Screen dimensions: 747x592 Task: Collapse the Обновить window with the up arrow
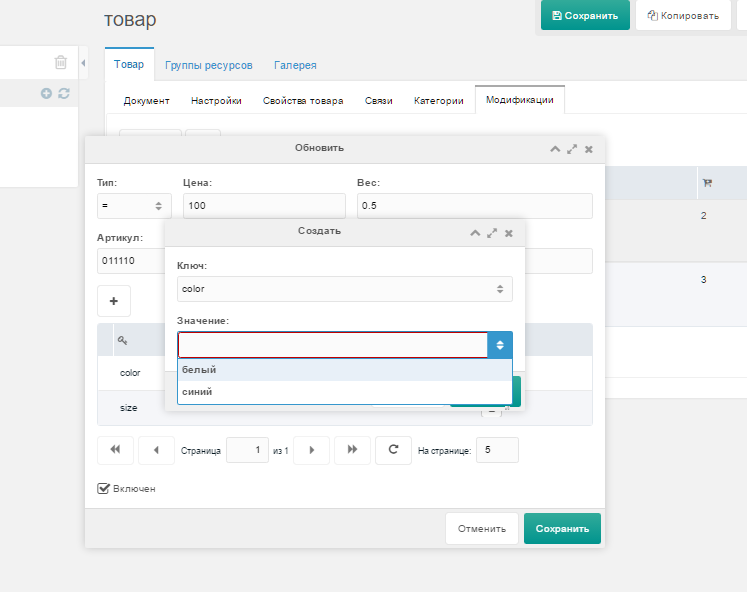pyautogui.click(x=555, y=148)
